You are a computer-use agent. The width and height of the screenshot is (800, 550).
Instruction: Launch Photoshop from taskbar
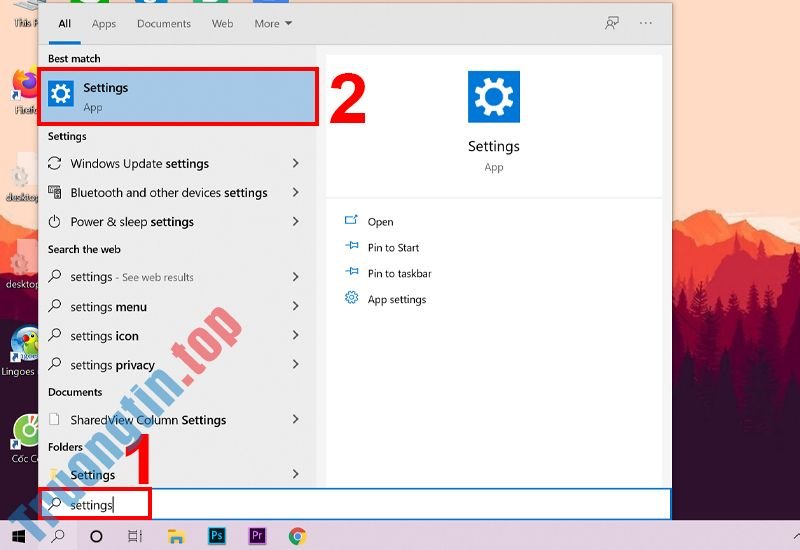[x=217, y=536]
